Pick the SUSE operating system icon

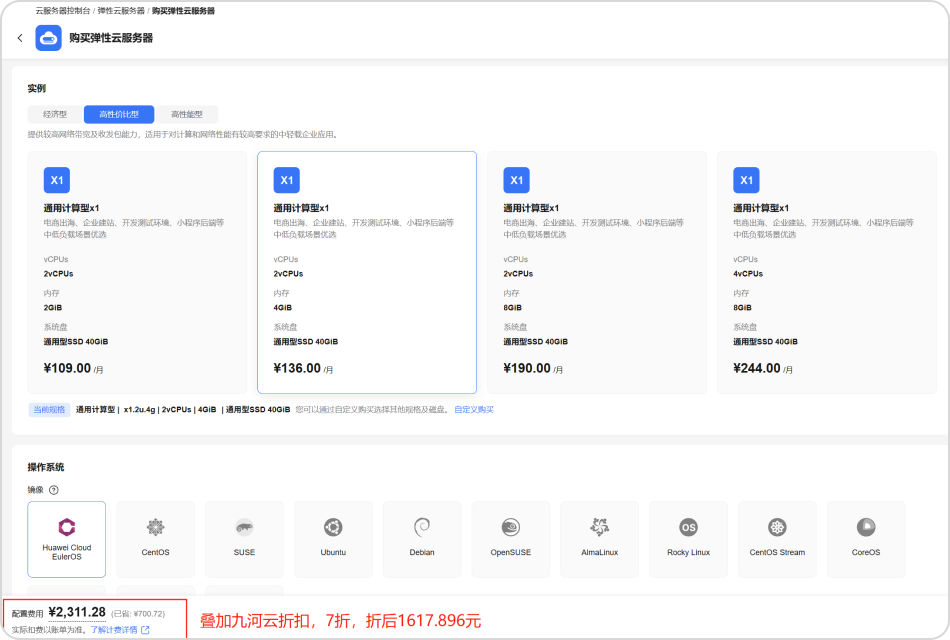pos(244,527)
